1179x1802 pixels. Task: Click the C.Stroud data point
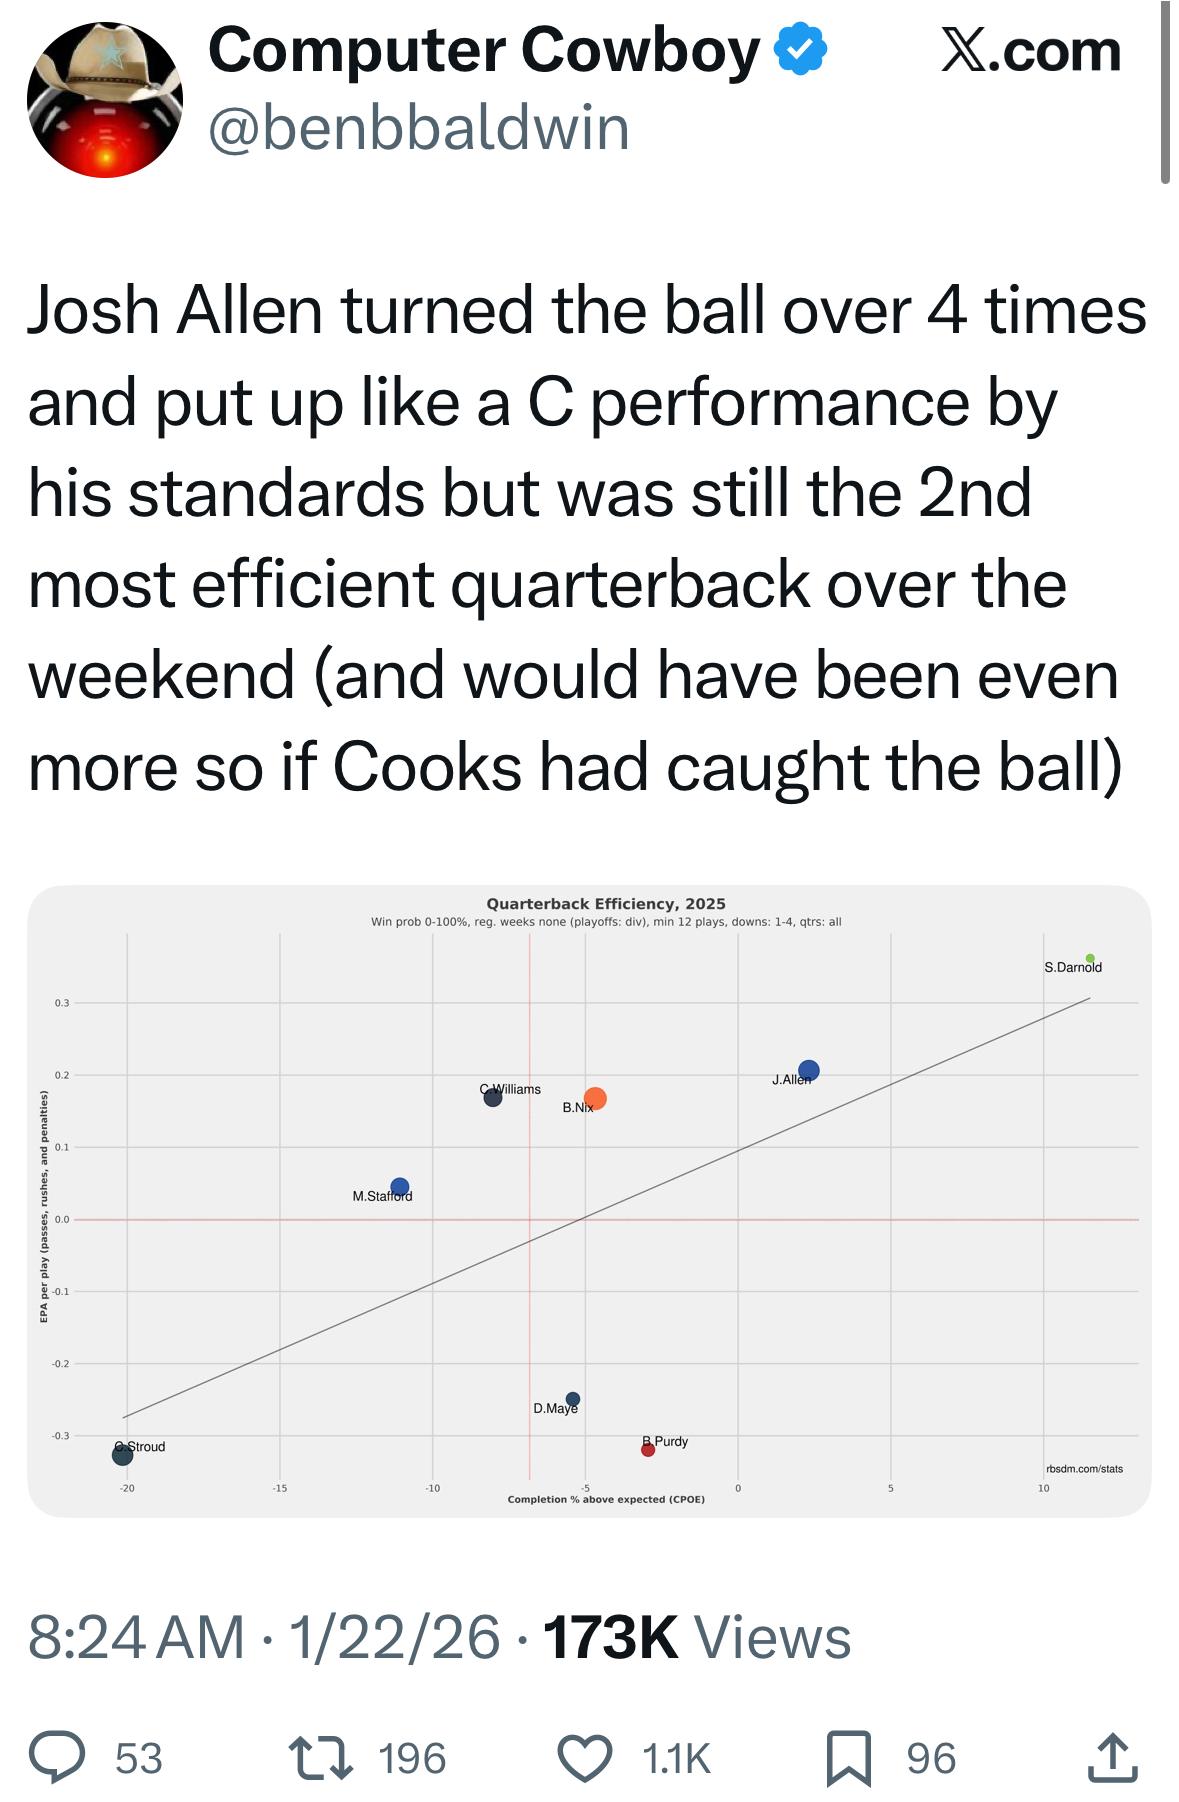[122, 1455]
